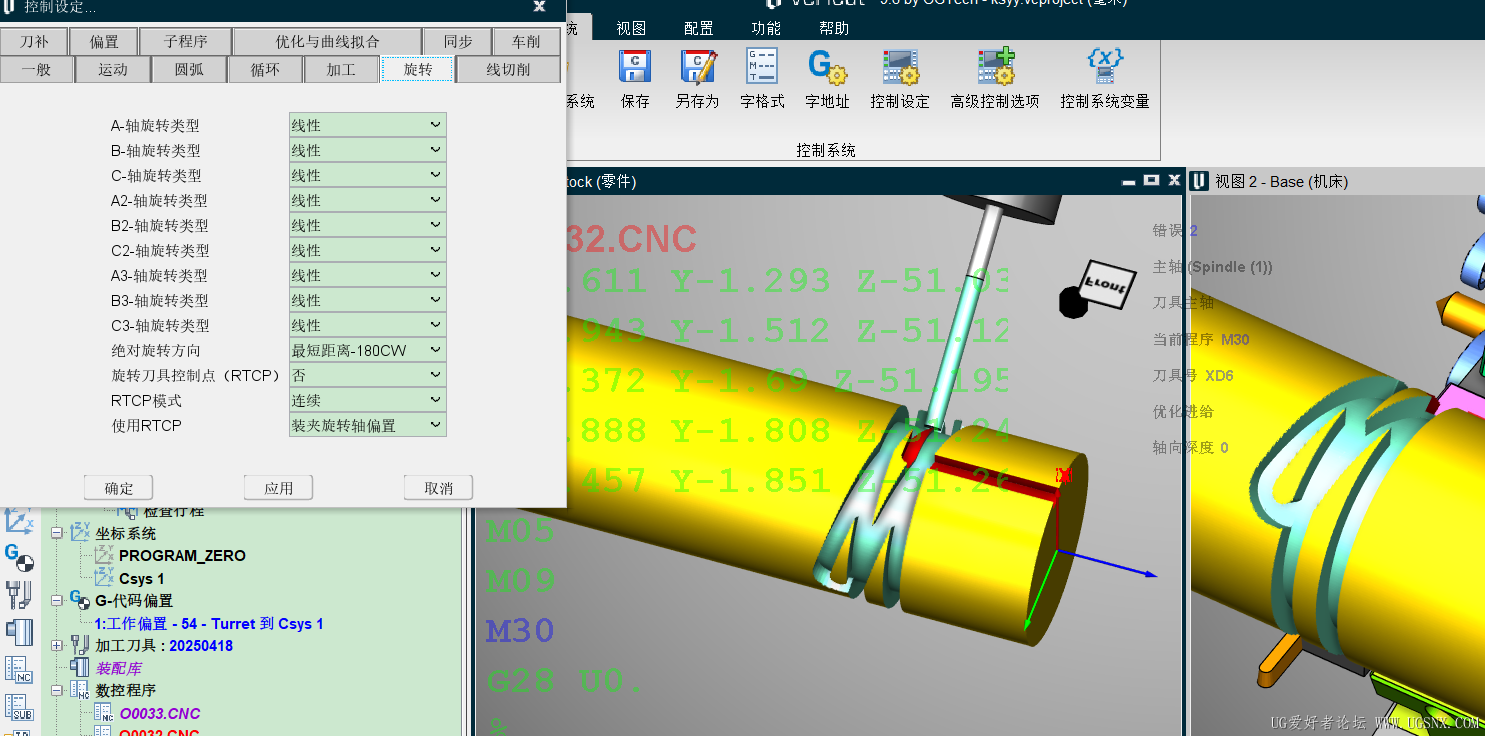Switch to the 优化与曲线拟合 tab

(328, 41)
